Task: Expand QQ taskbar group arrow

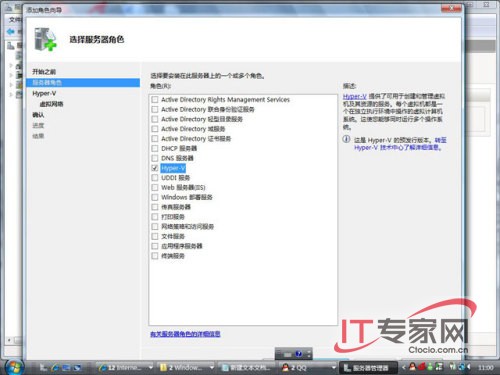Action: [x=333, y=367]
